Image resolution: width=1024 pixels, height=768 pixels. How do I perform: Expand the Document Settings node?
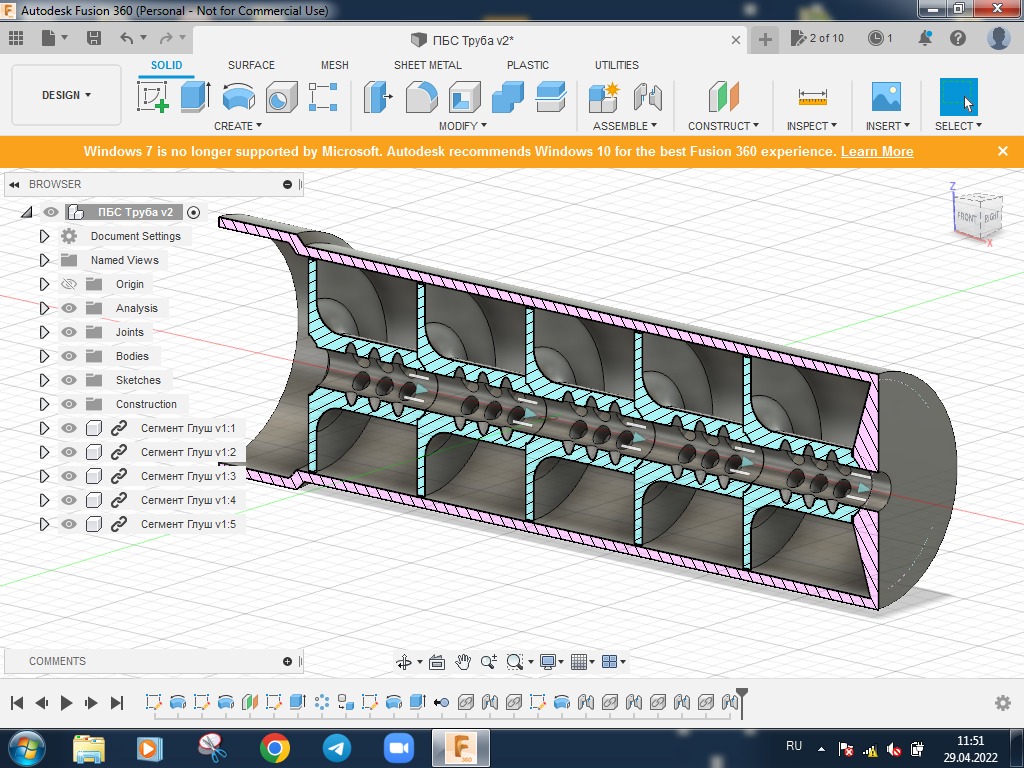pyautogui.click(x=44, y=236)
